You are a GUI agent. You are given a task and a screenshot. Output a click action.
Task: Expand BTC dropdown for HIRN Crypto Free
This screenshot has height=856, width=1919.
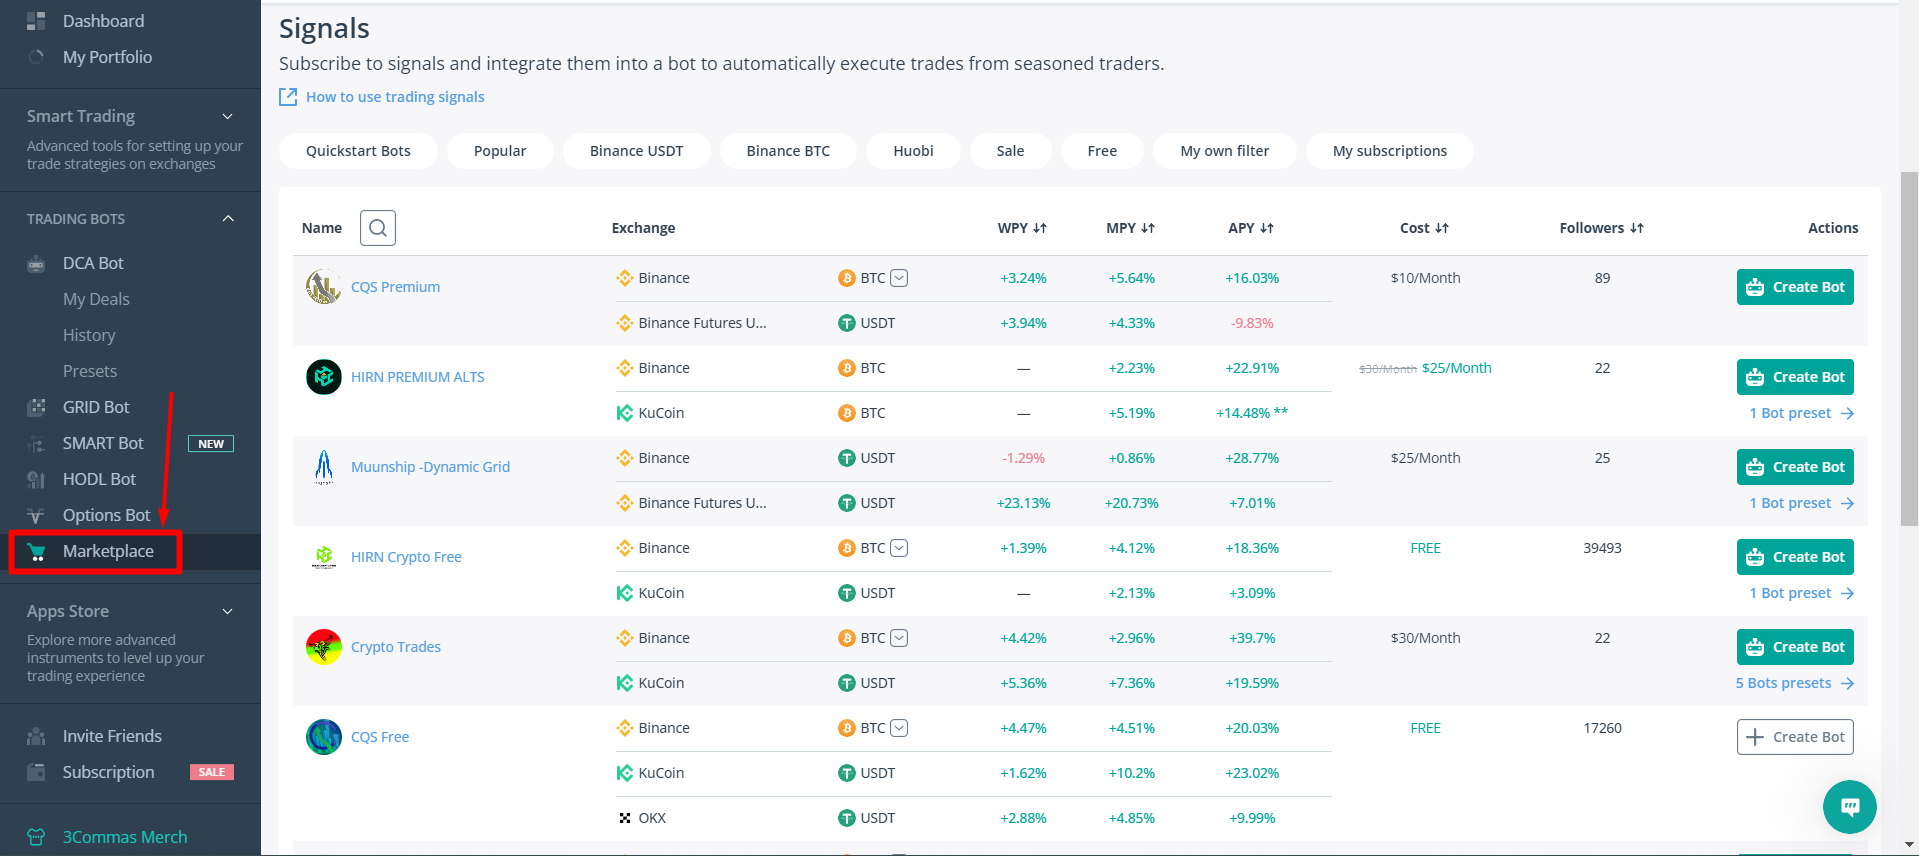coord(899,548)
